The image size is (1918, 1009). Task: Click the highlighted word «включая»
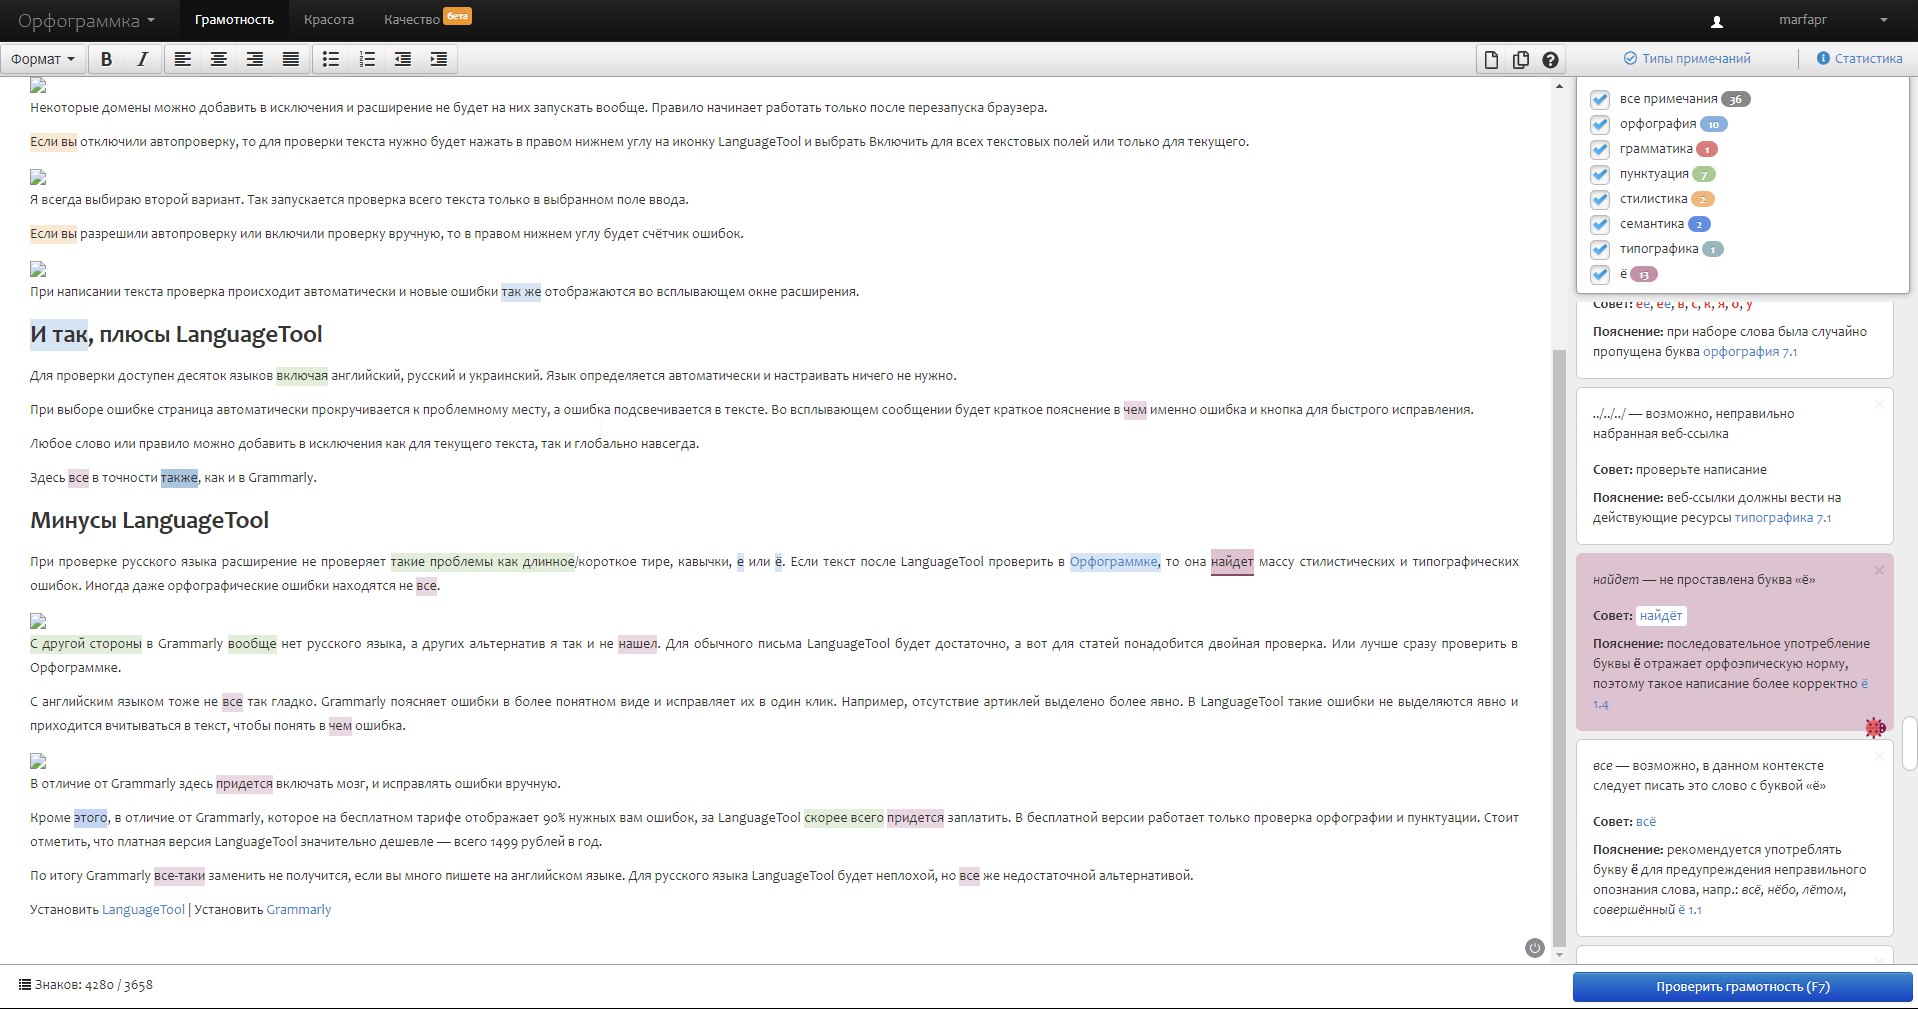tap(302, 376)
